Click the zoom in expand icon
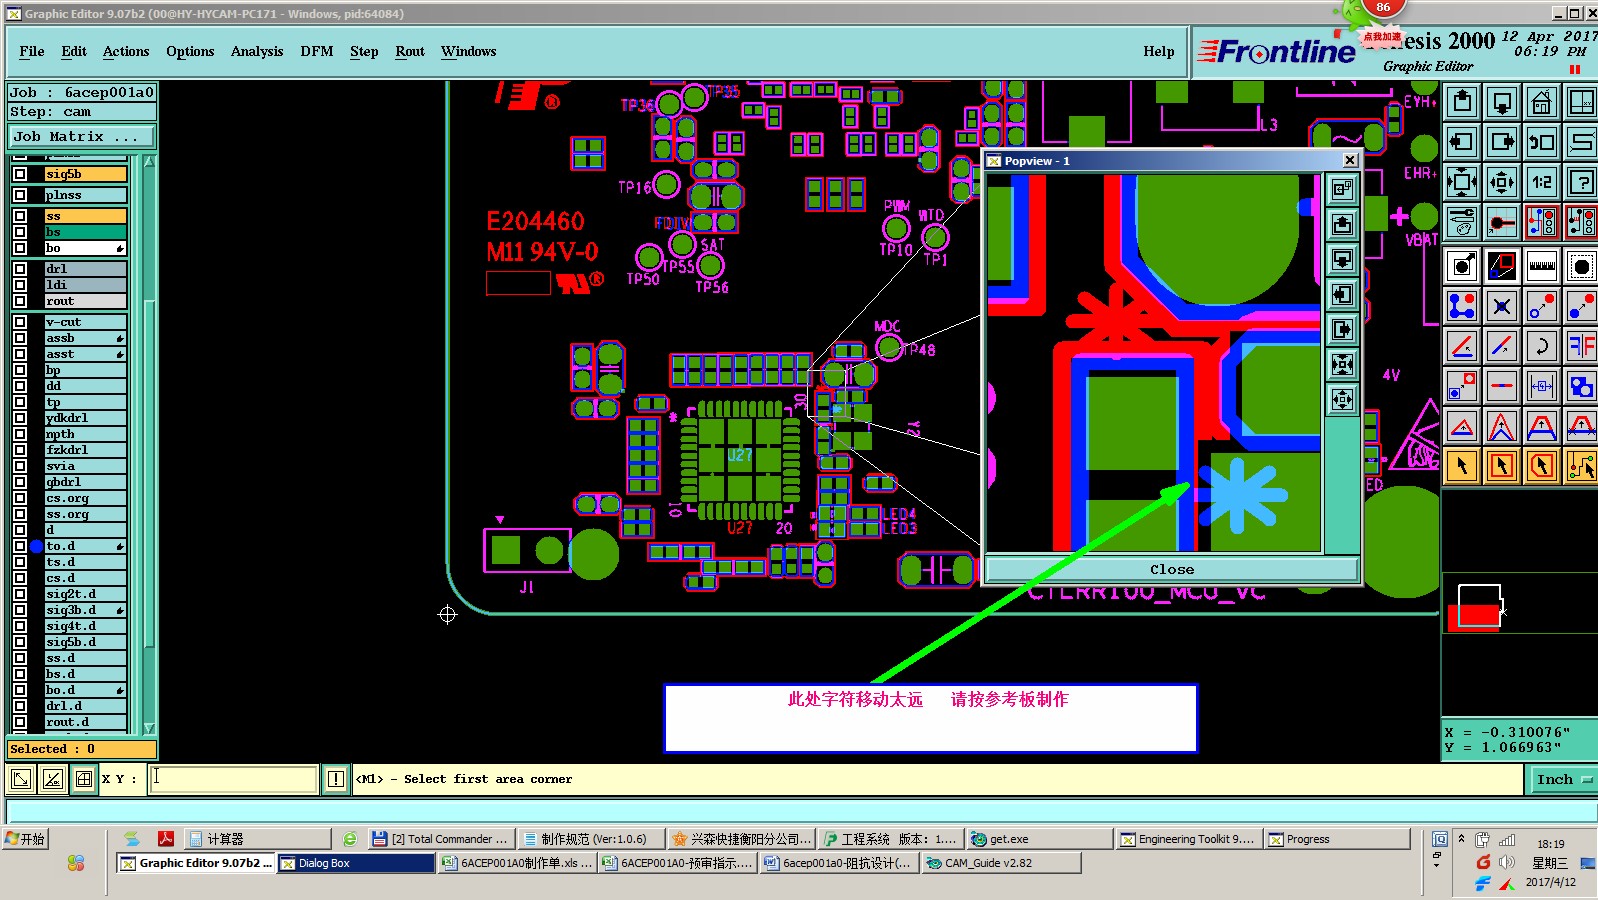Screen dimensions: 1598x900 point(1462,182)
